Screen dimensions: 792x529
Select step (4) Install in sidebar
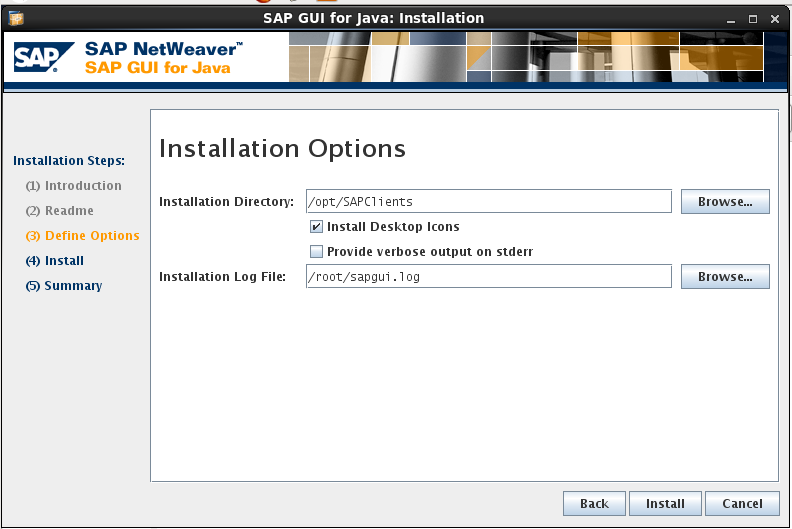tap(55, 261)
